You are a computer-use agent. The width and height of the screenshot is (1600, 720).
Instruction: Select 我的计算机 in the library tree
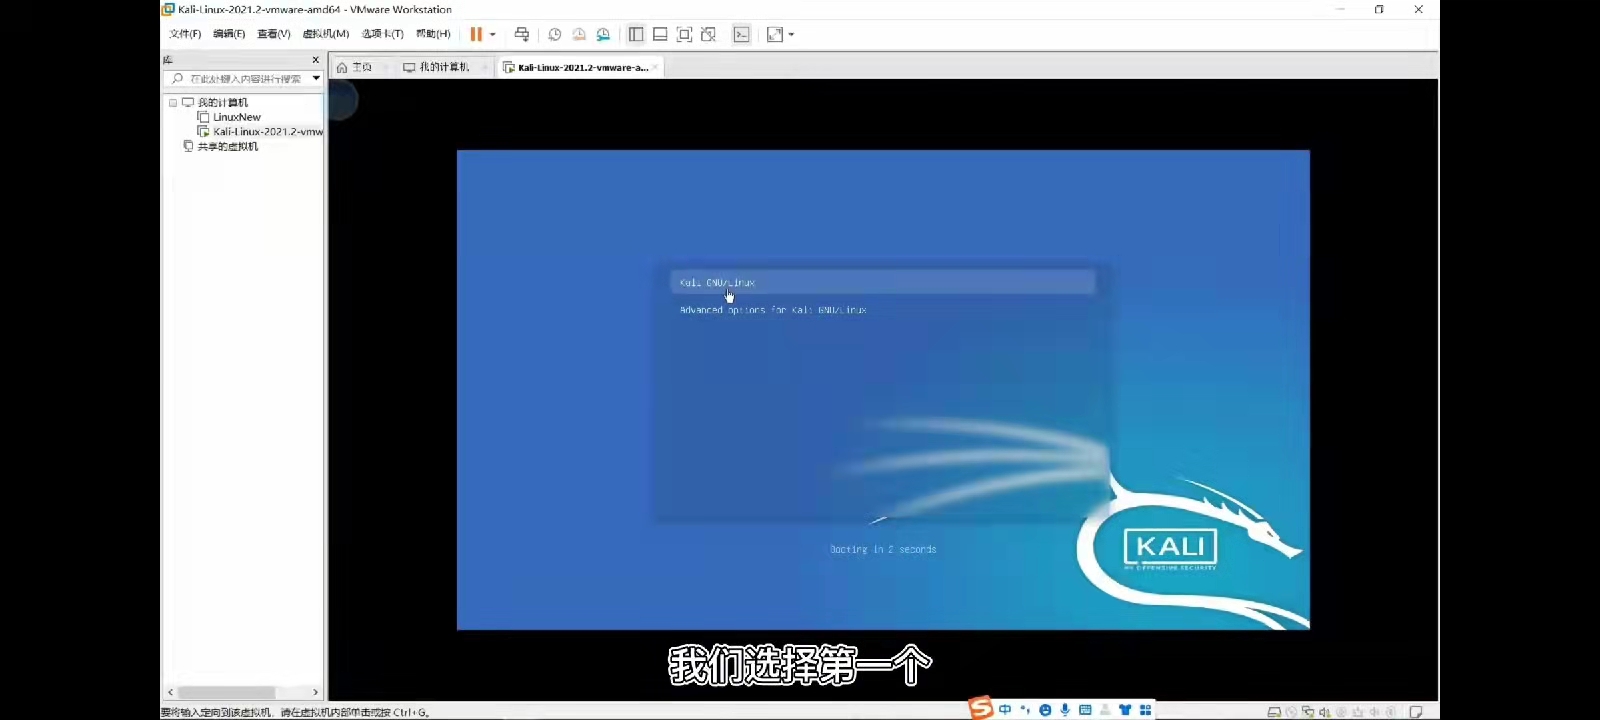222,103
